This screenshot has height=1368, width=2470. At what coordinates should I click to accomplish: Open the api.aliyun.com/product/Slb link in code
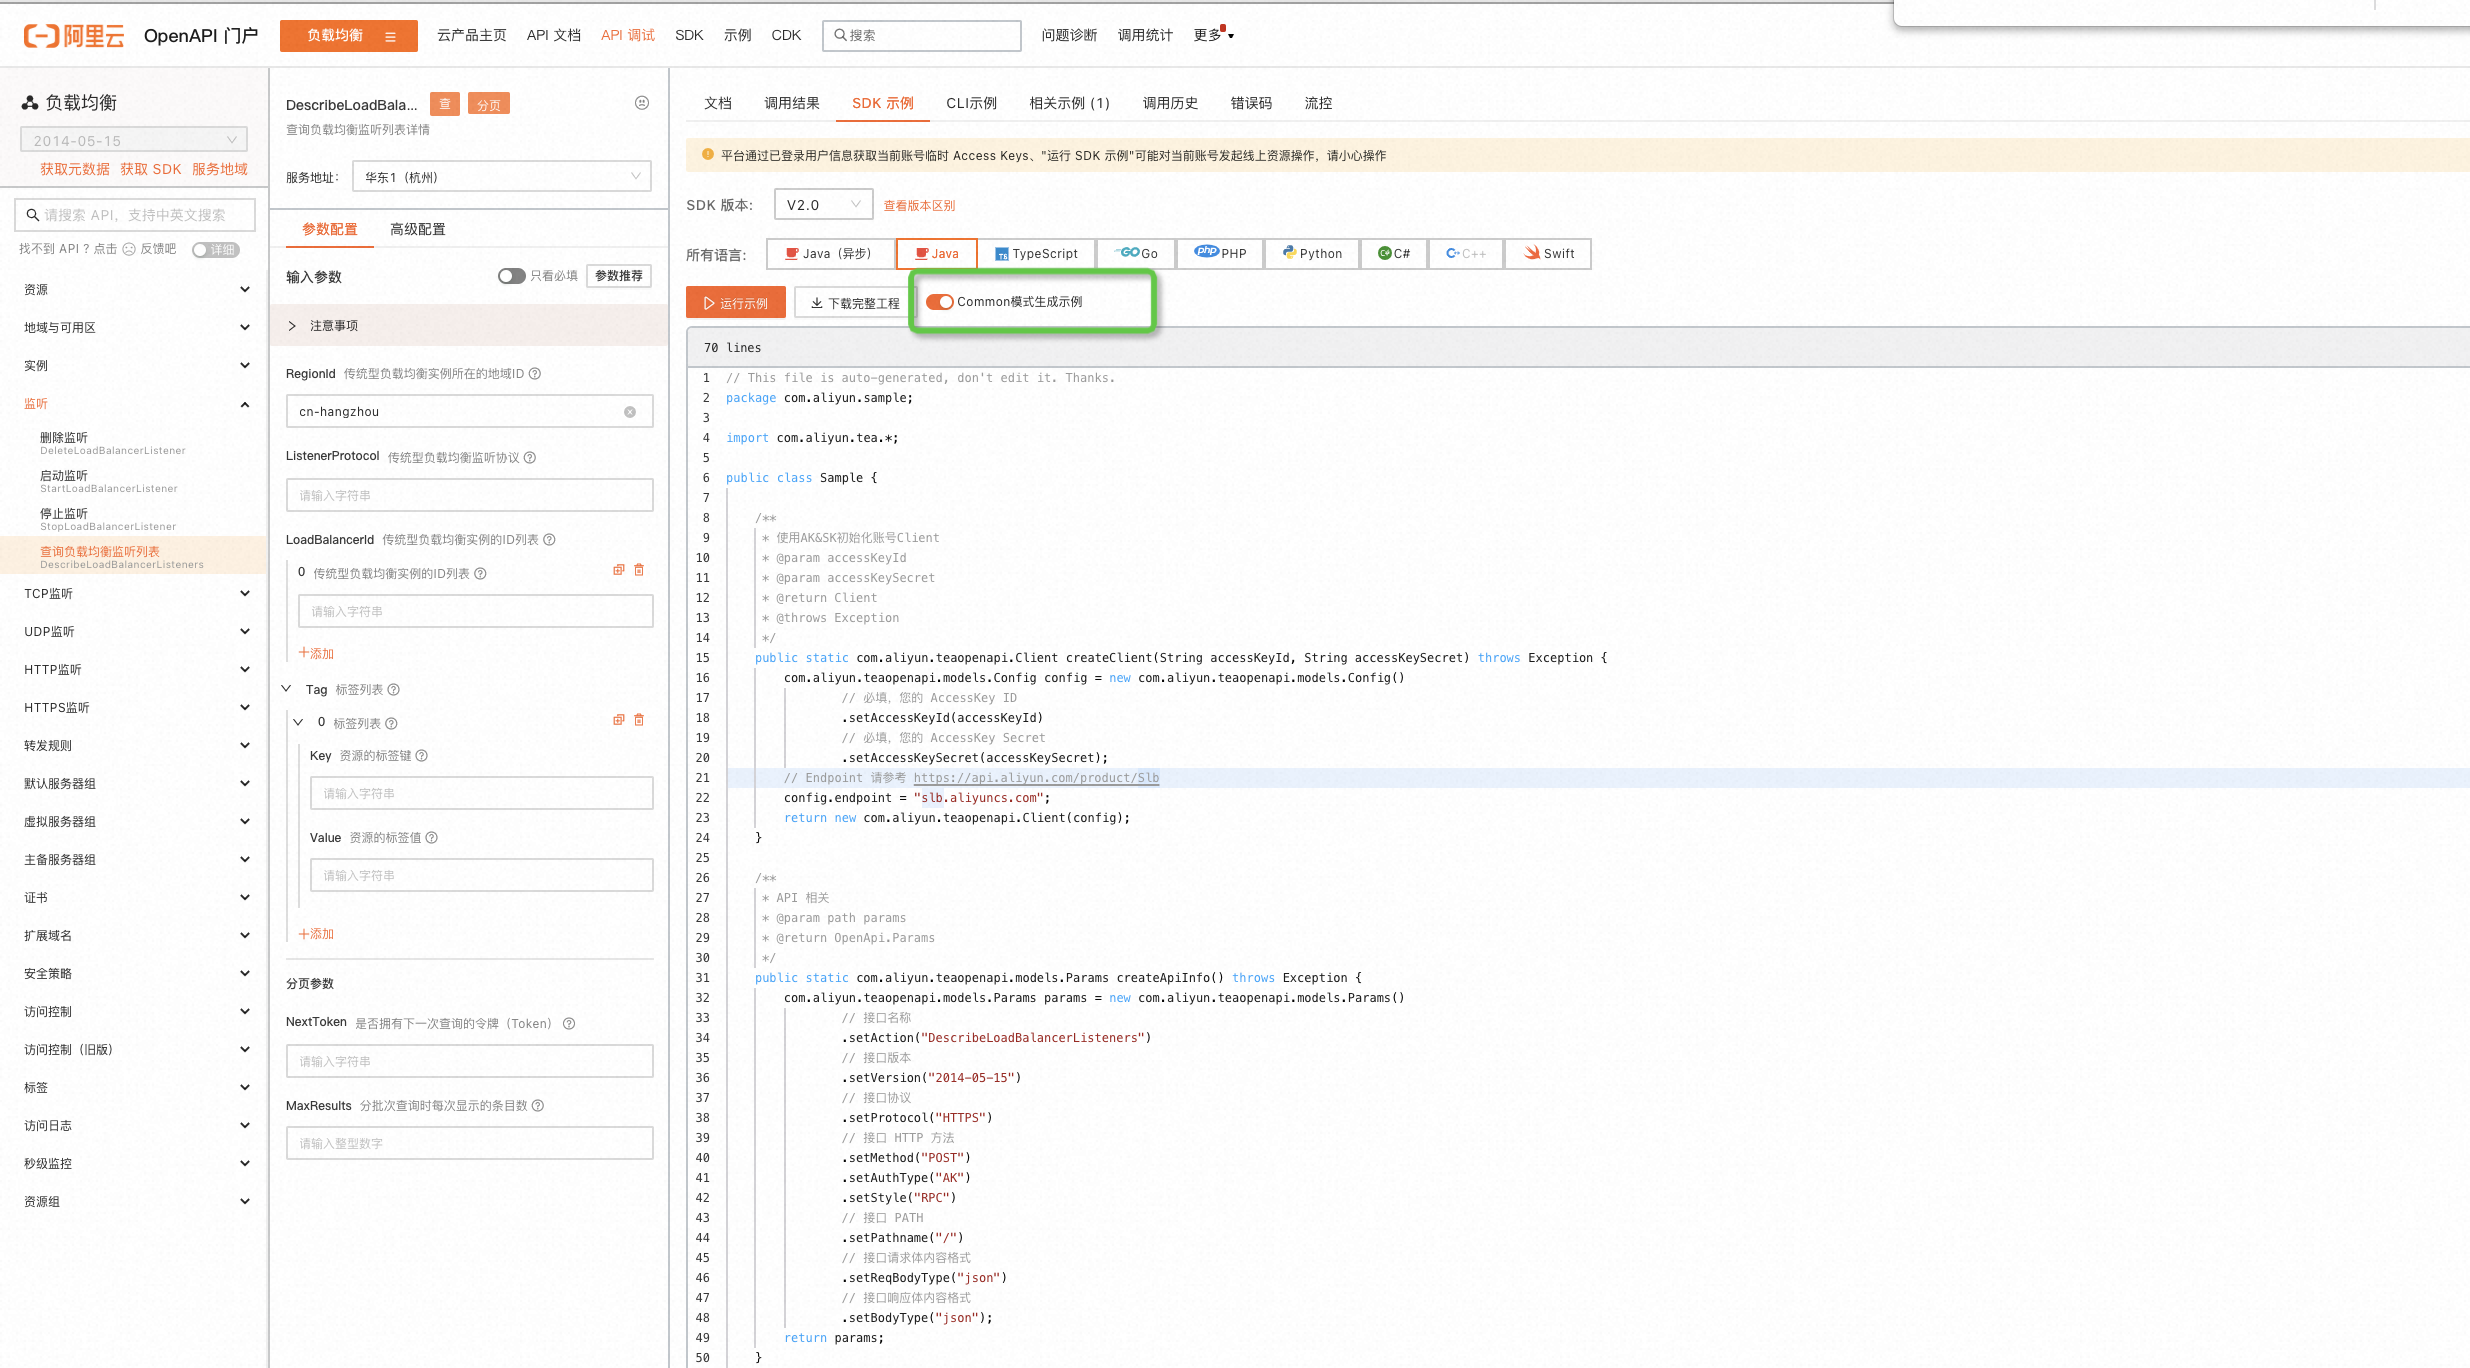1036,778
